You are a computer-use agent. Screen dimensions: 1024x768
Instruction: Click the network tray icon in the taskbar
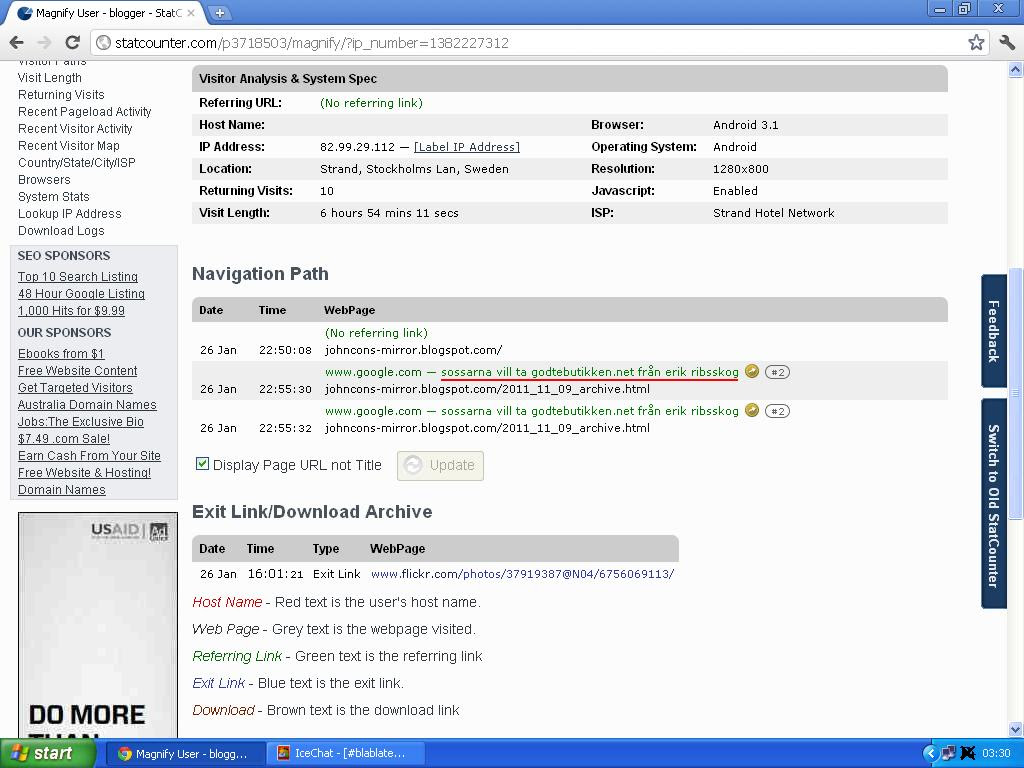[x=948, y=753]
